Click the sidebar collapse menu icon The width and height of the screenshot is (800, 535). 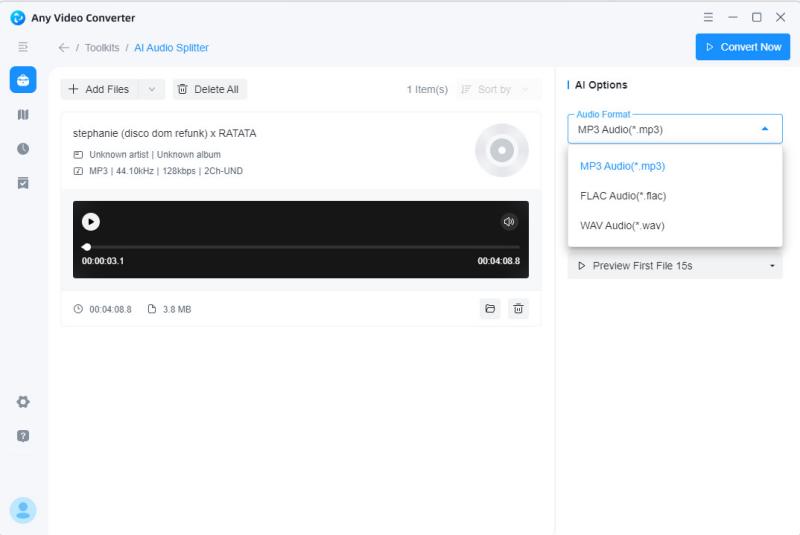[x=23, y=47]
